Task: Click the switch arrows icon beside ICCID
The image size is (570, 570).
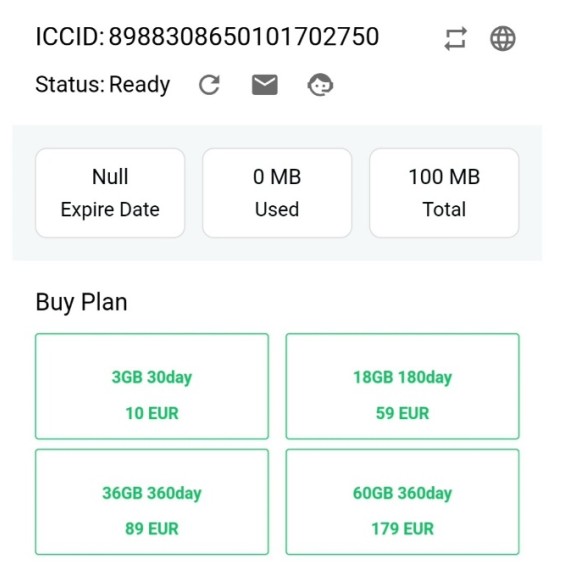Action: click(x=455, y=38)
